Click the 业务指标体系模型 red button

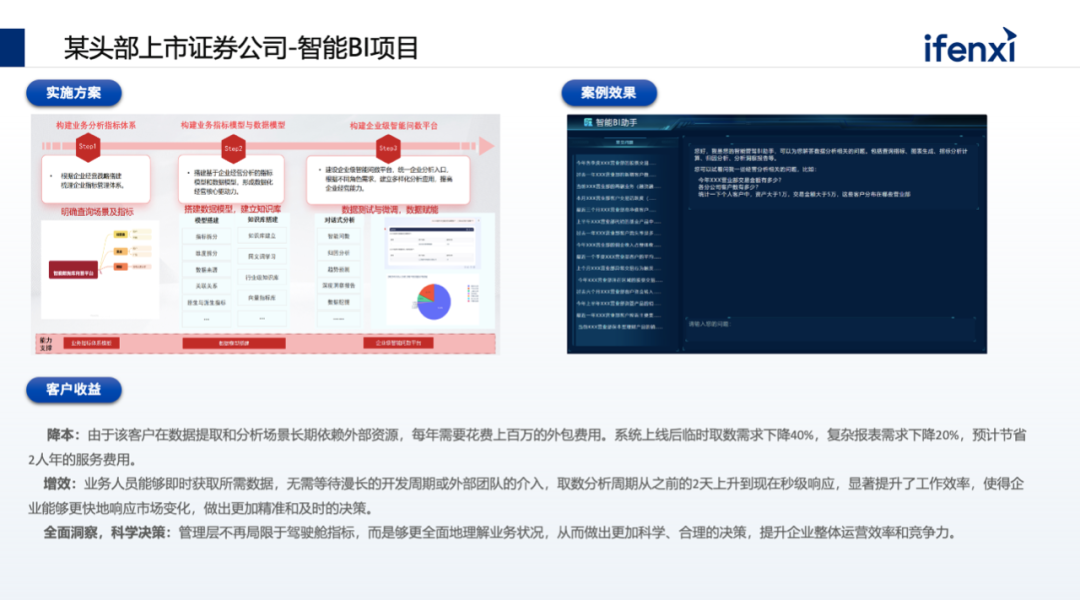(89, 343)
